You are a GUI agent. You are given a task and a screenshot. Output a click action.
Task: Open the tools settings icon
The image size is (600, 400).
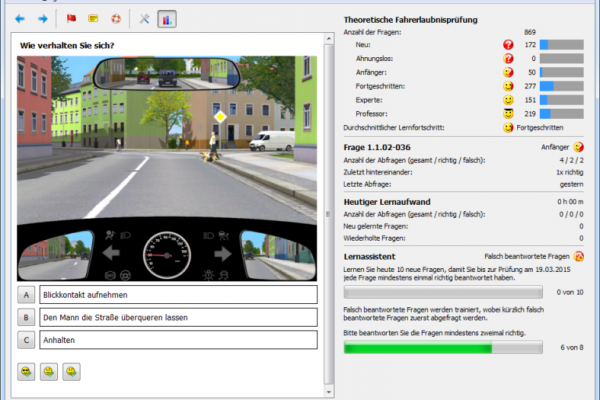click(144, 18)
